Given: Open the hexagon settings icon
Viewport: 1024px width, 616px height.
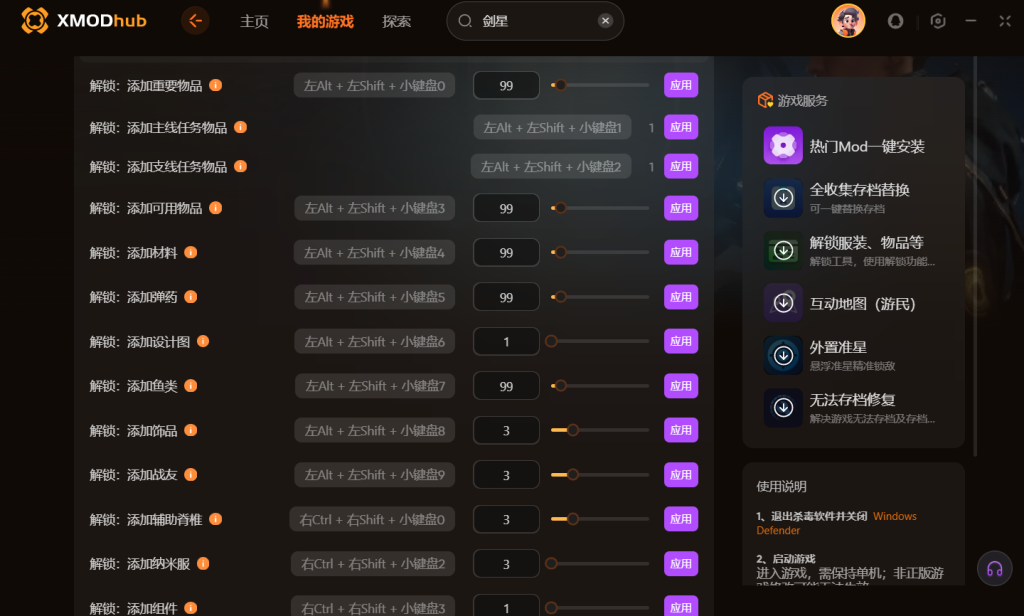Looking at the screenshot, I should point(938,21).
